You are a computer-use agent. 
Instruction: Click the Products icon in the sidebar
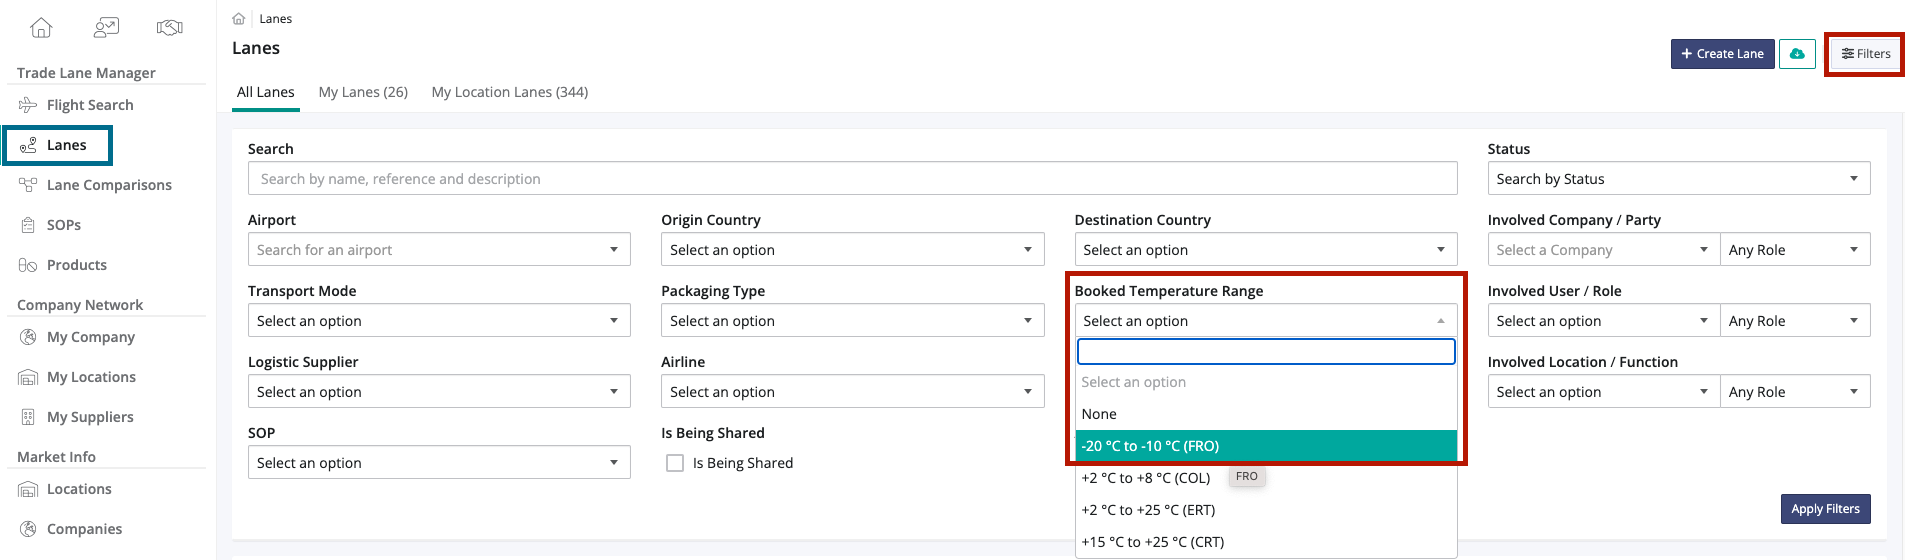click(x=28, y=265)
